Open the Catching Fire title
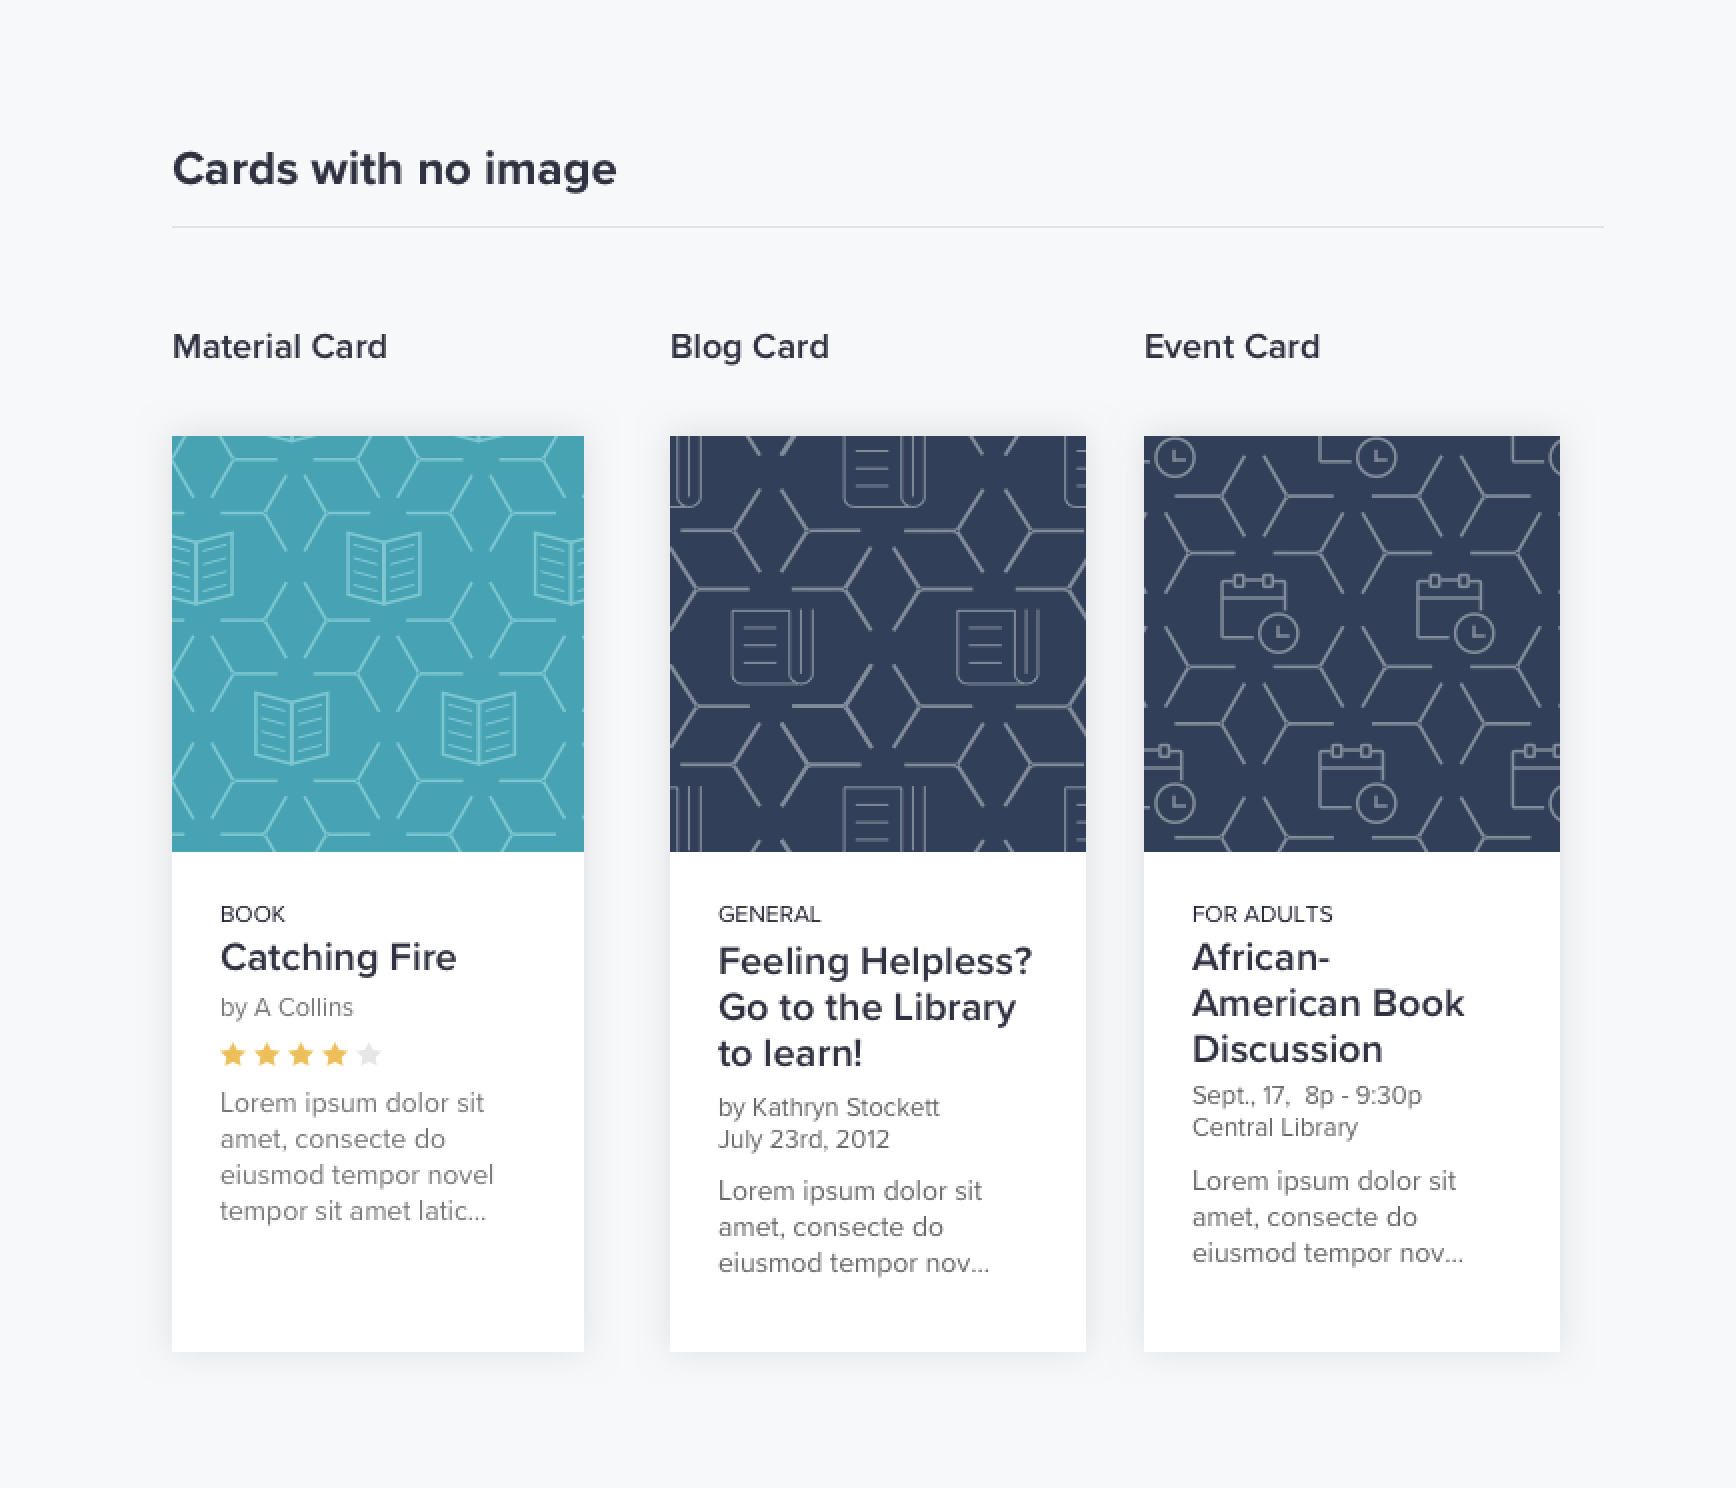1736x1488 pixels. (338, 958)
